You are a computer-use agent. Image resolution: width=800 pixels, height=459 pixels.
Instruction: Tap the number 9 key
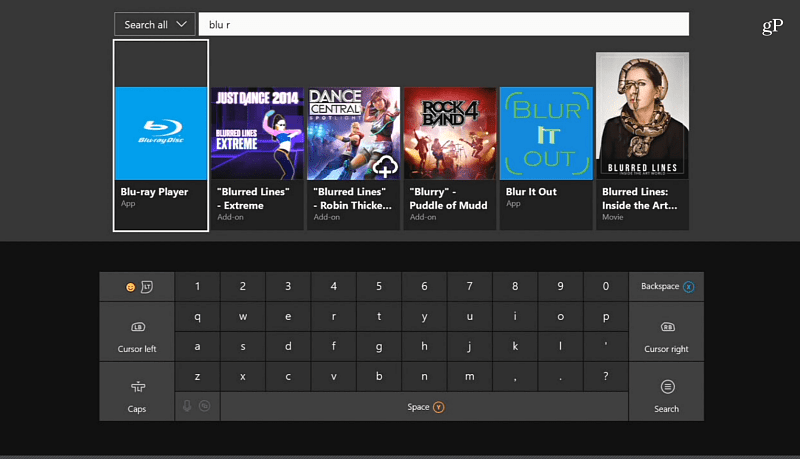pos(561,287)
